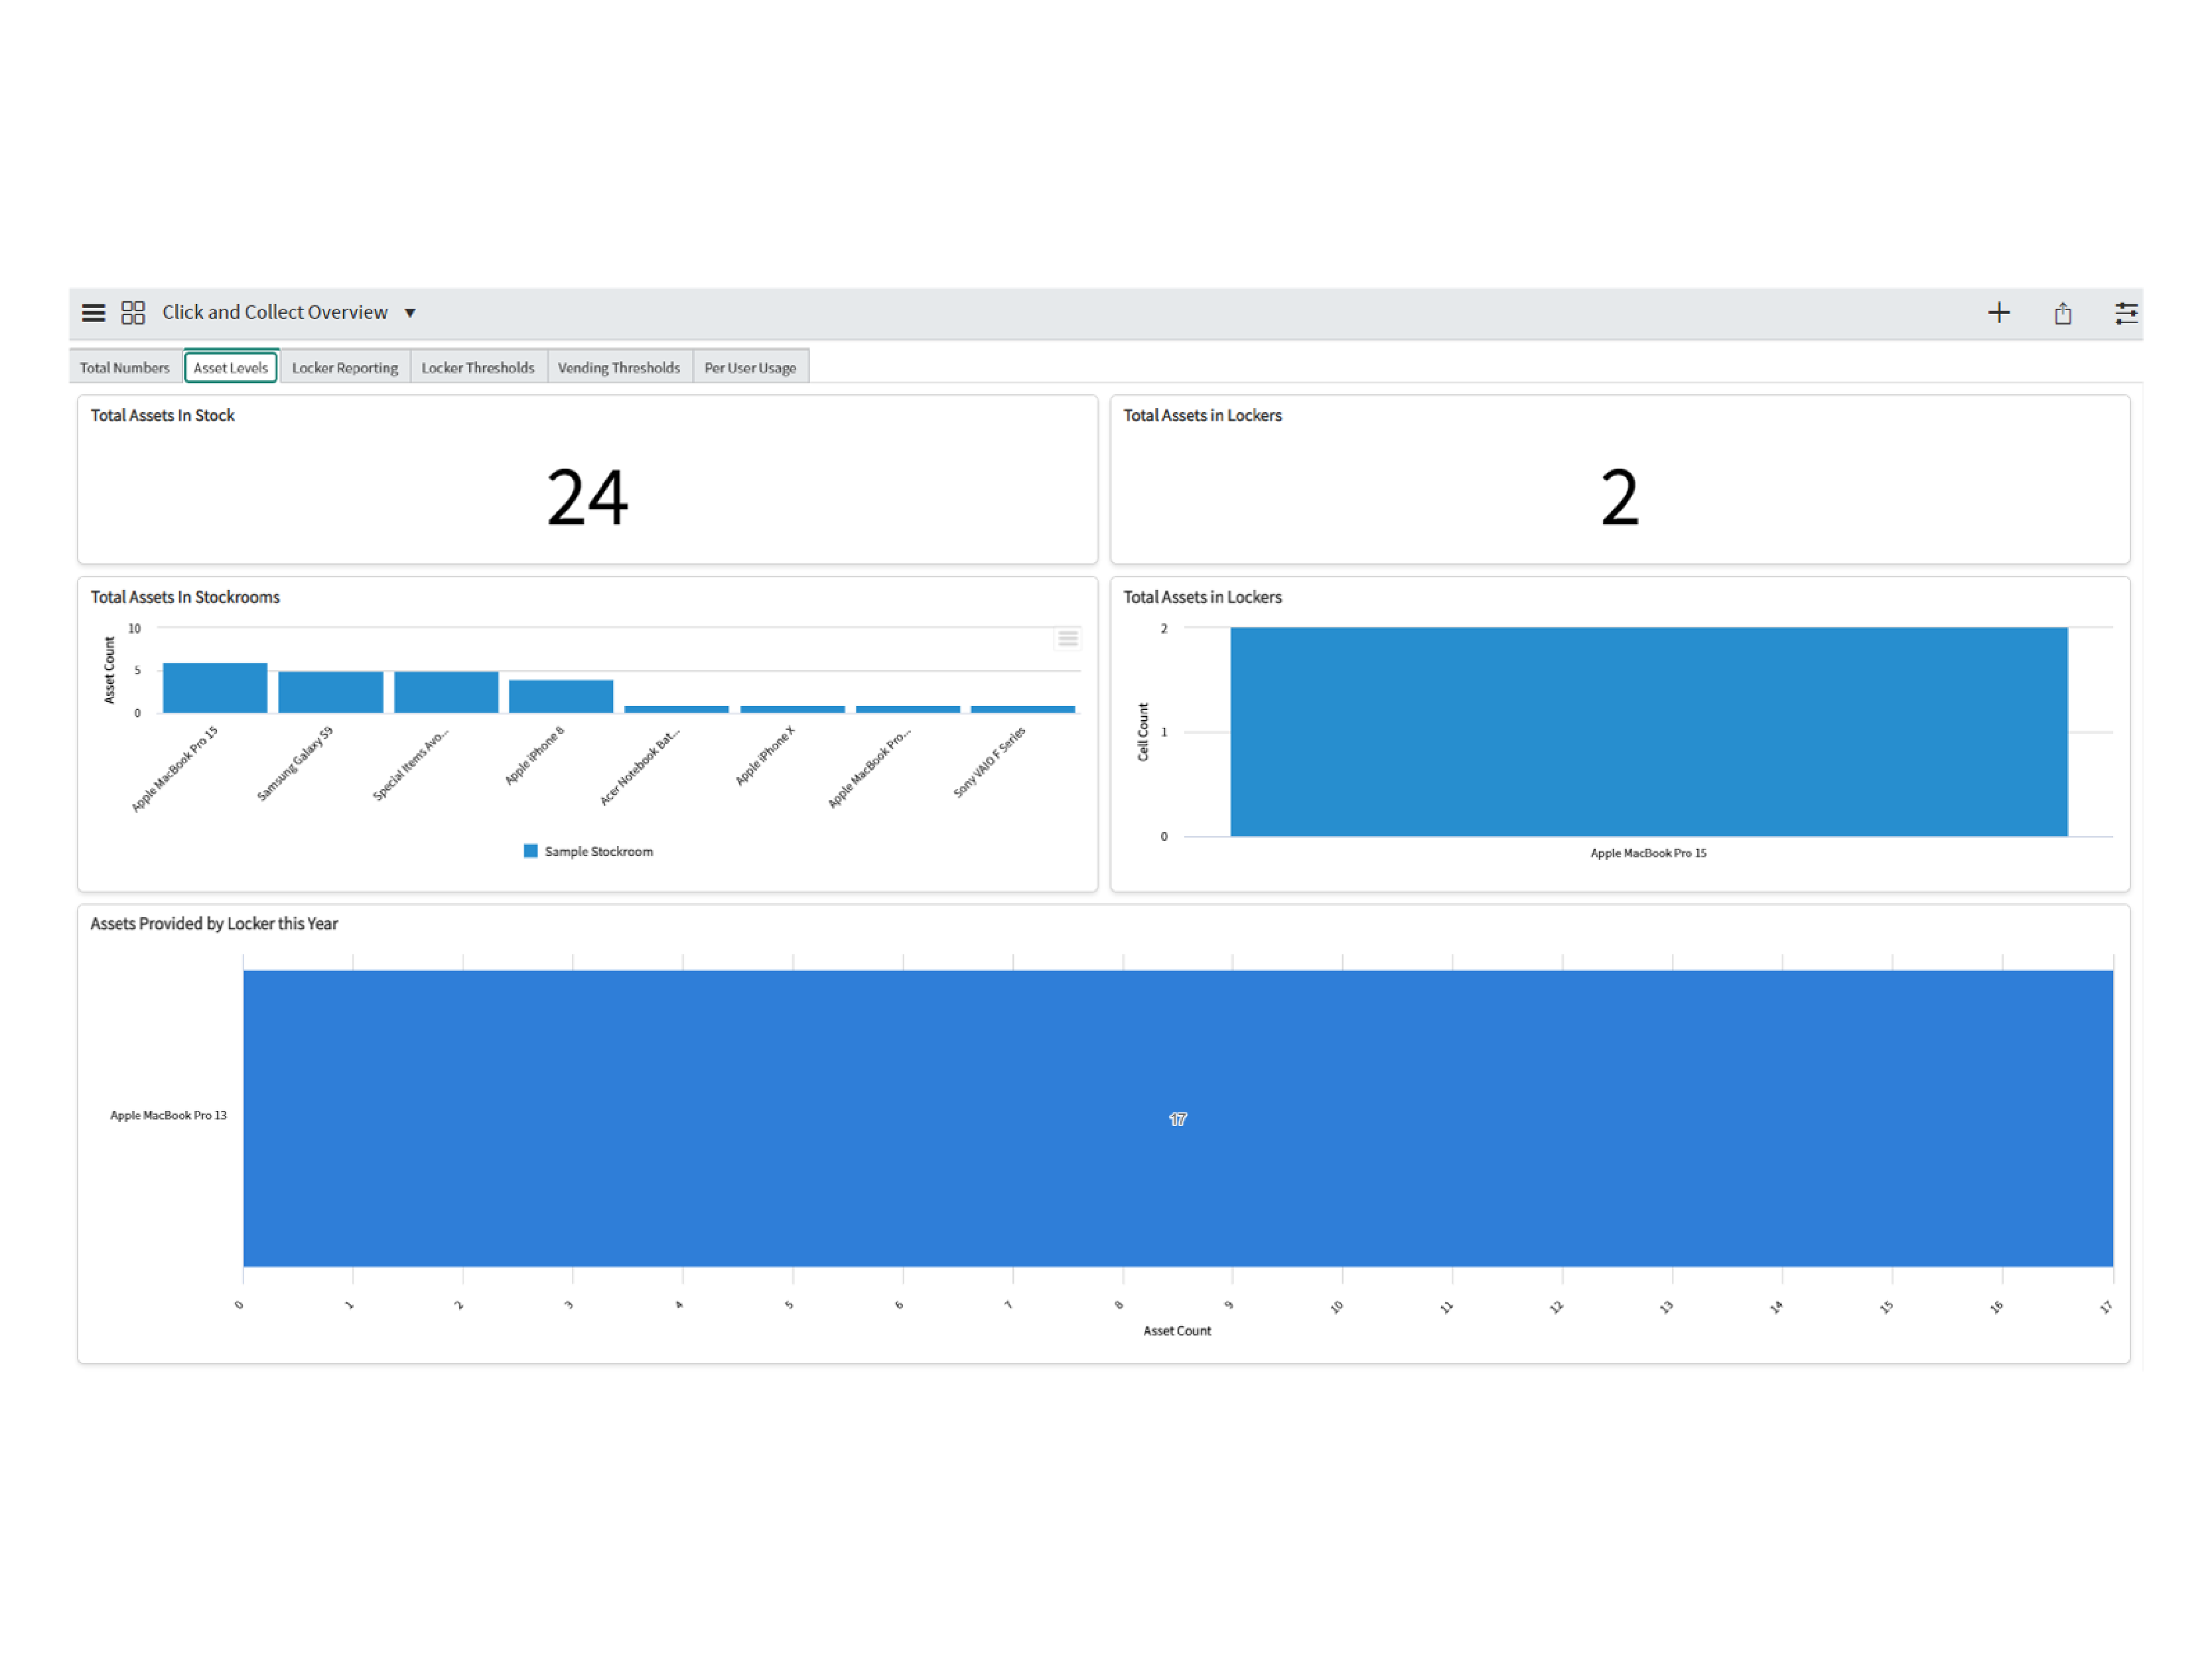This screenshot has width=2212, height=1659.
Task: Click the Sample Stockroom legend label
Action: pyautogui.click(x=598, y=852)
